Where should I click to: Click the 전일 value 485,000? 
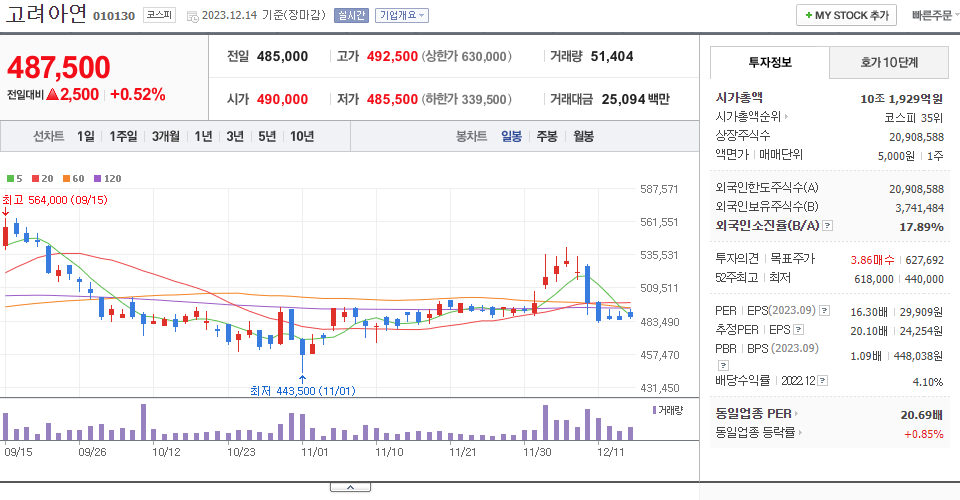click(x=282, y=56)
